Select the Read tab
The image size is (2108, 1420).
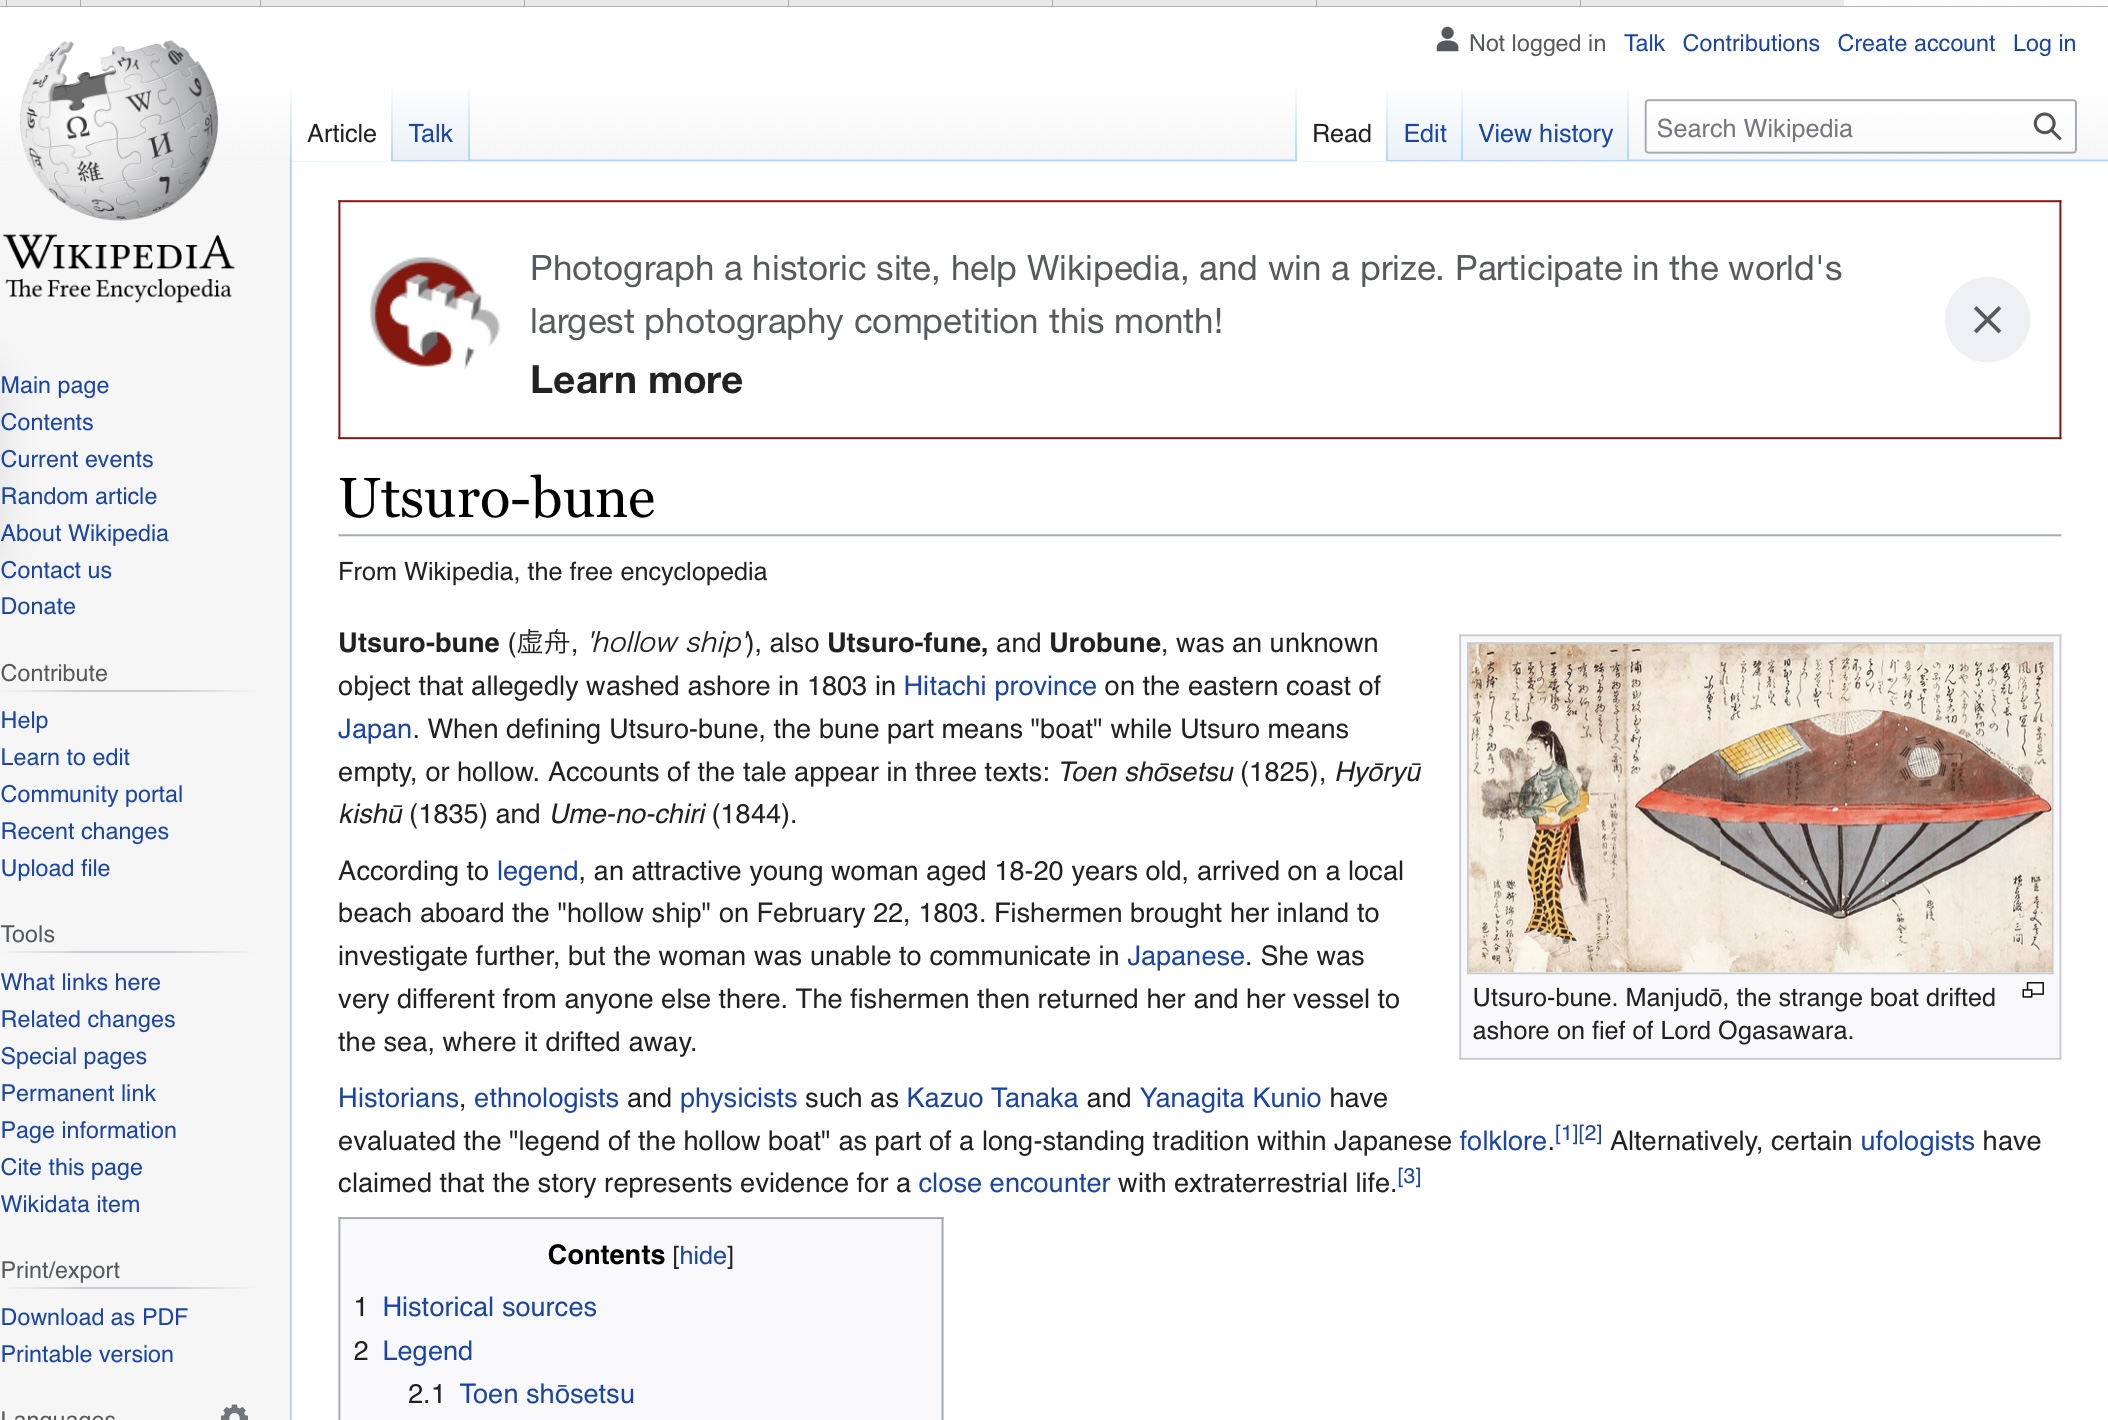pyautogui.click(x=1342, y=133)
